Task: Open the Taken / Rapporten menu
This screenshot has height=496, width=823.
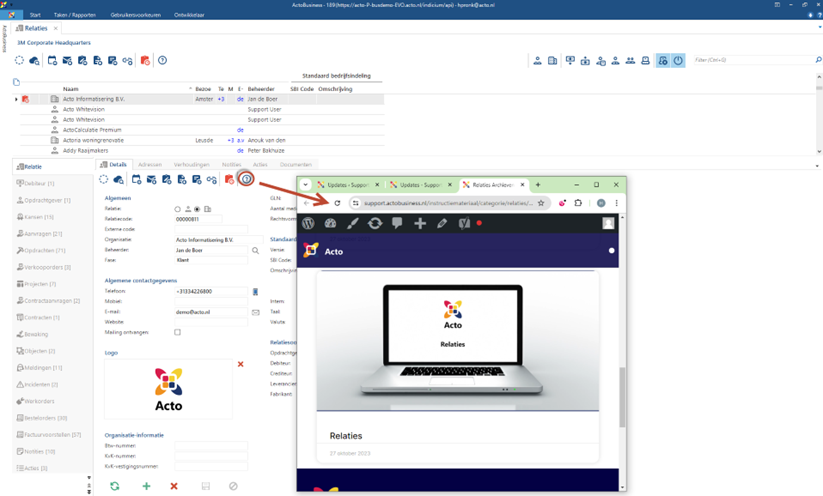Action: click(75, 15)
